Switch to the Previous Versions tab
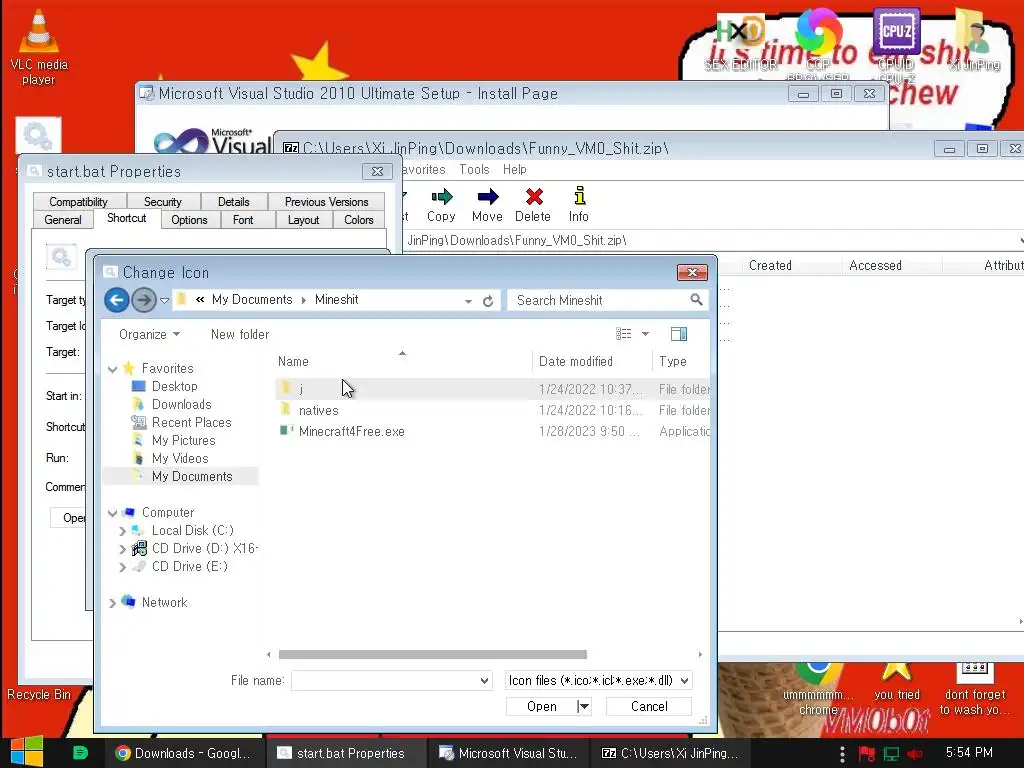The image size is (1024, 768). 327,202
